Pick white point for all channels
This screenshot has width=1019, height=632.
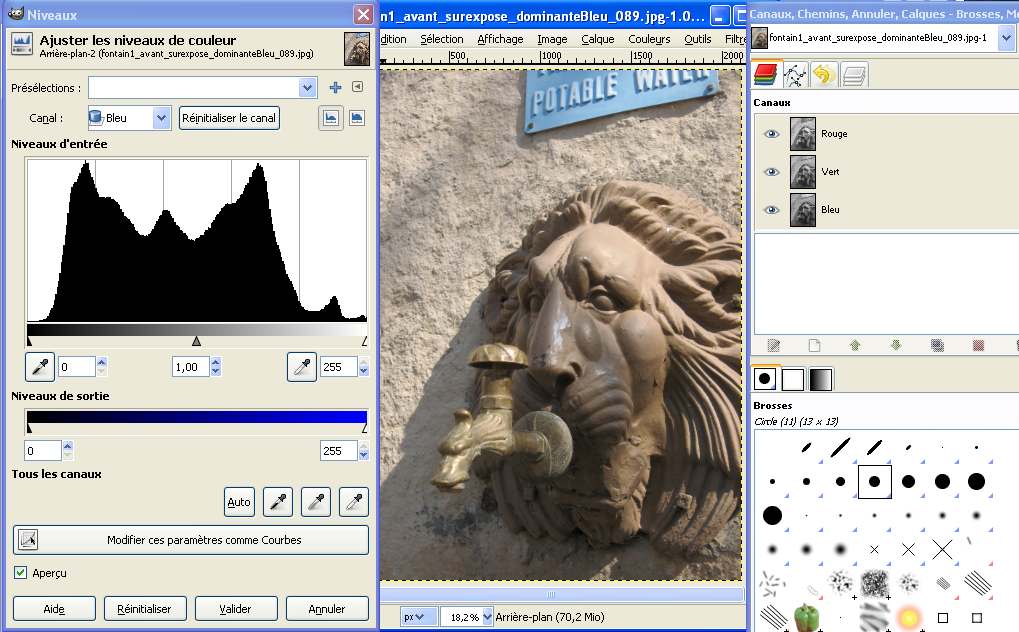coord(354,502)
